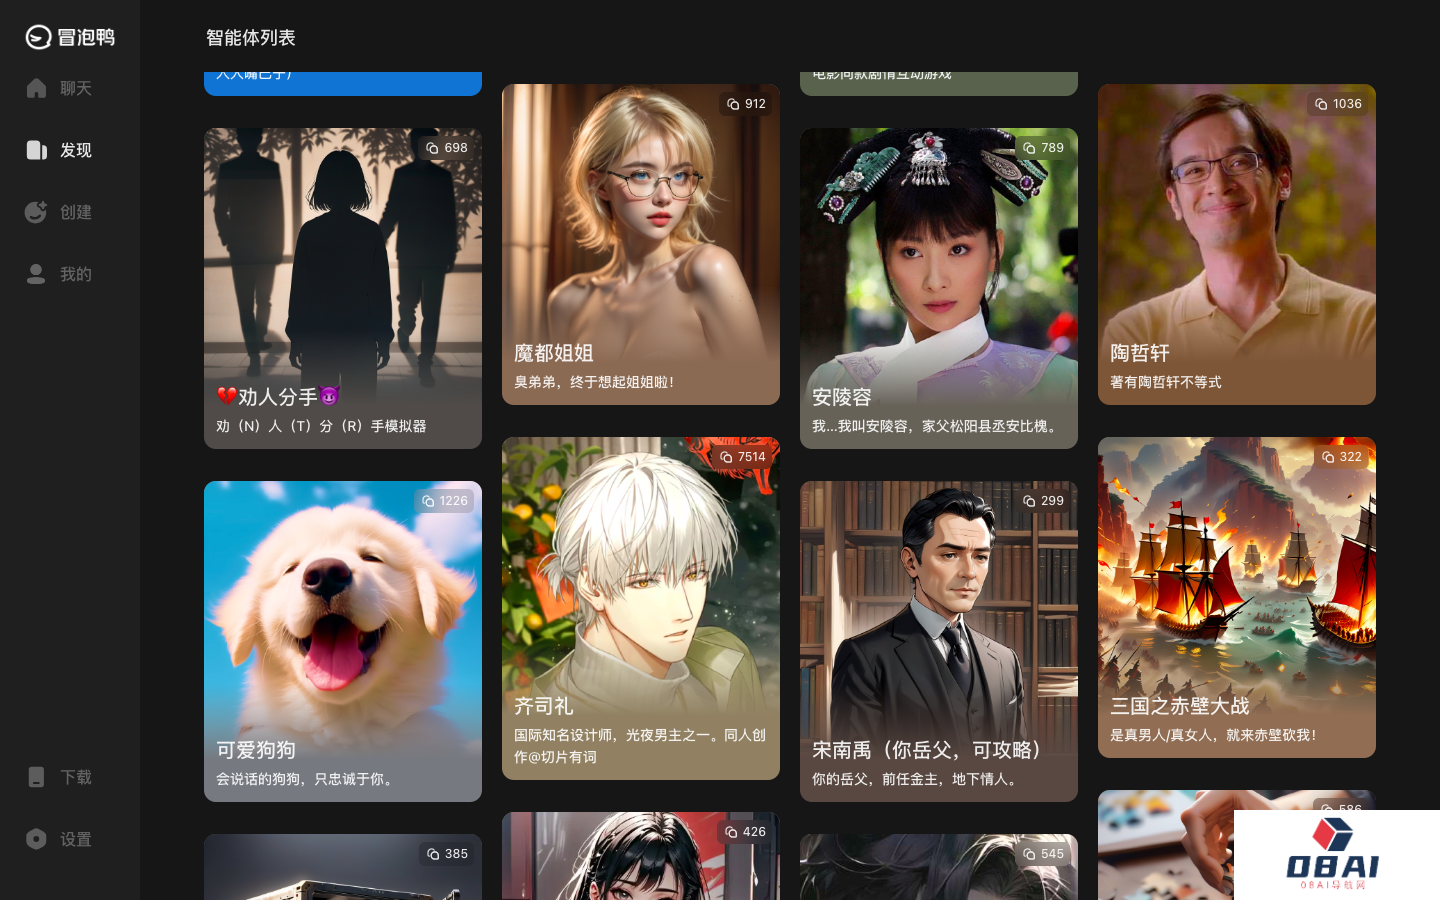Open the 齐司礼 agent card
The image size is (1440, 900).
[641, 608]
